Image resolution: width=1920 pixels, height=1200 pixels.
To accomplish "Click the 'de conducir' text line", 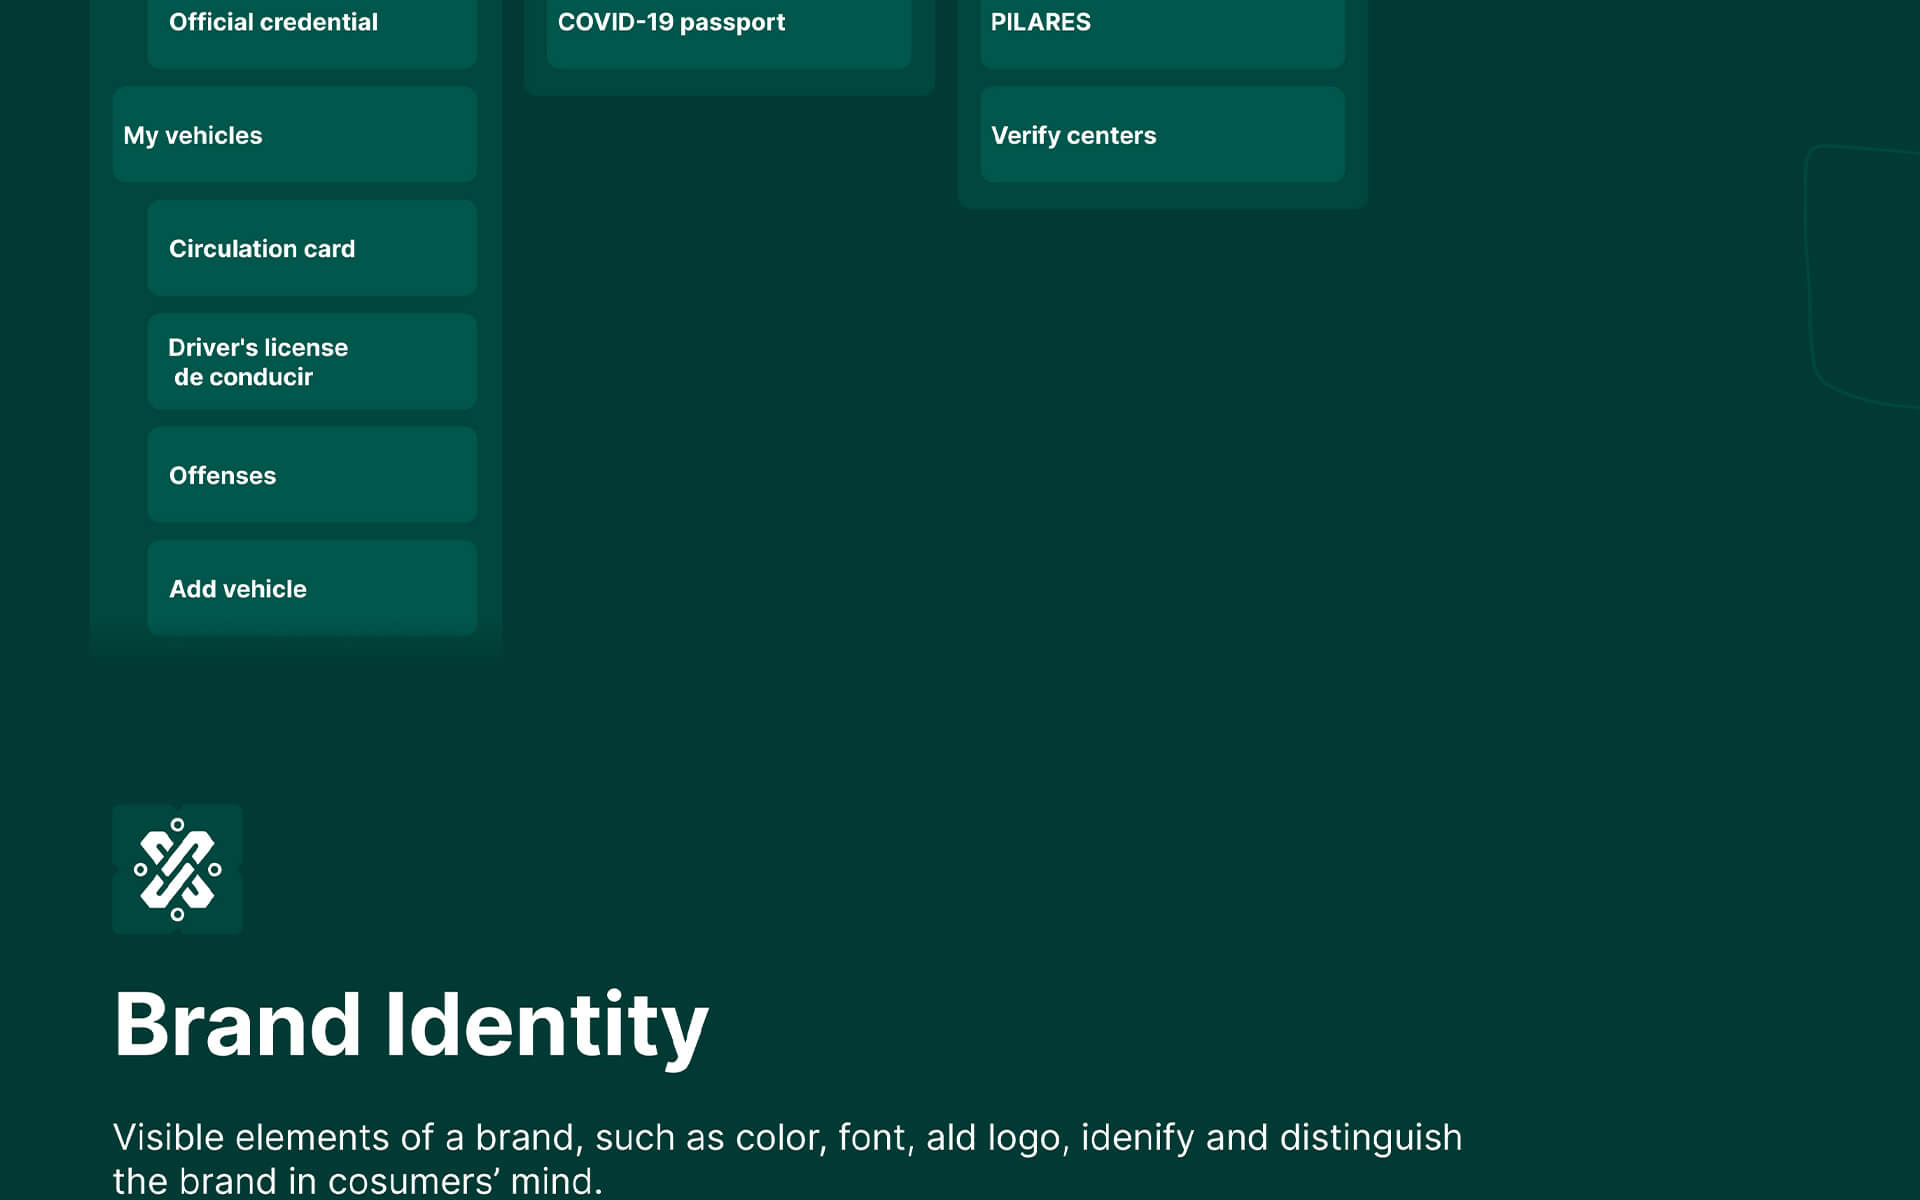I will [x=243, y=377].
